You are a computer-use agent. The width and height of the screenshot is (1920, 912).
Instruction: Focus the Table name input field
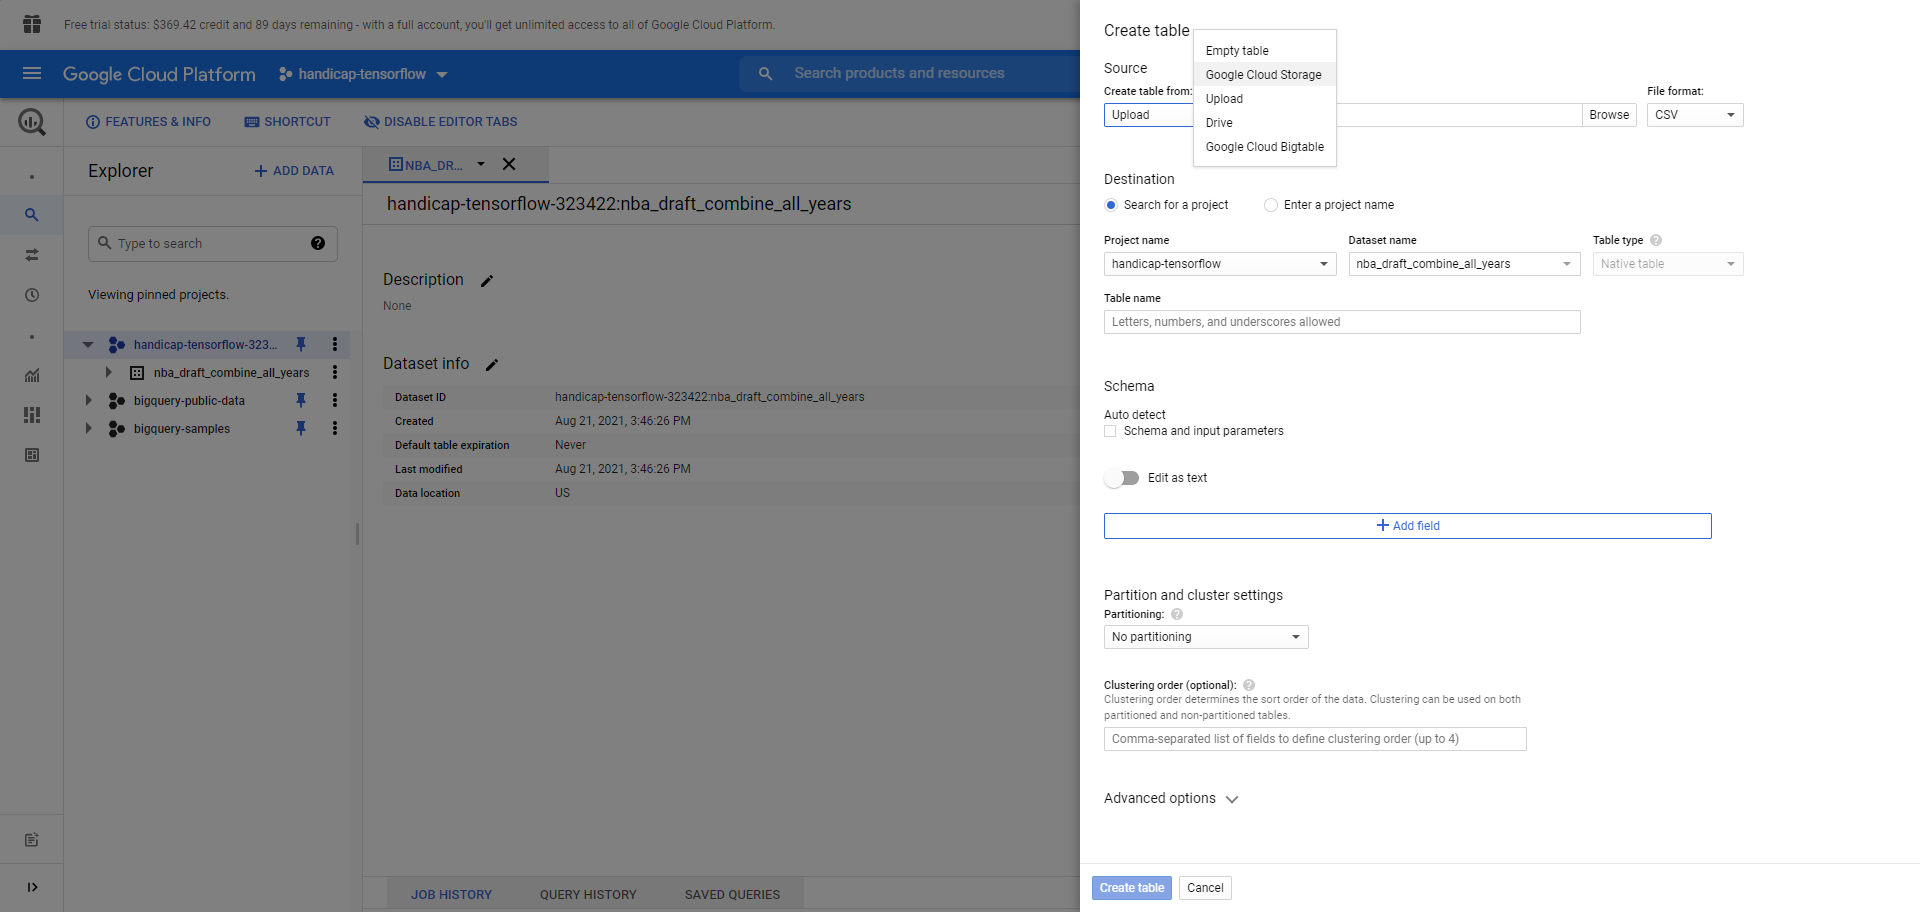[1342, 322]
